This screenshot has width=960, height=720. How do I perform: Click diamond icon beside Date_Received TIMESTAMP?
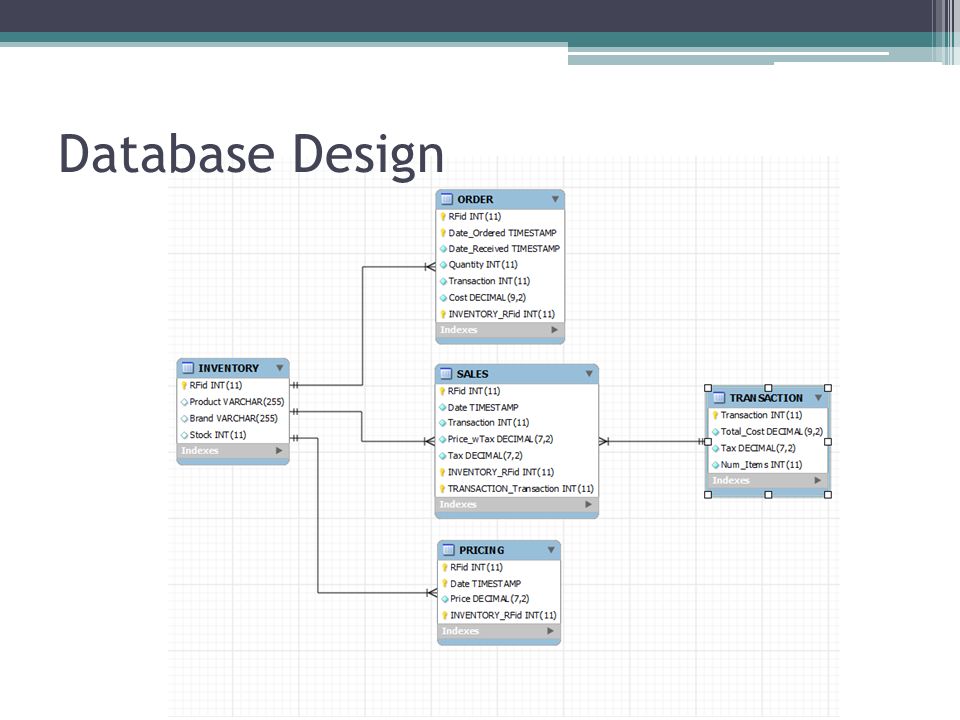click(443, 249)
